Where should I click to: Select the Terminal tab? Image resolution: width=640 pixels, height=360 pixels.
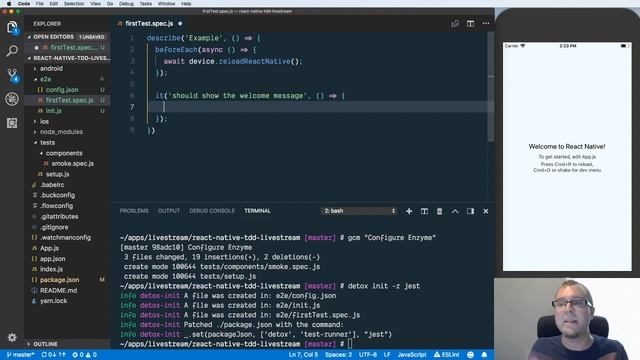[257, 211]
